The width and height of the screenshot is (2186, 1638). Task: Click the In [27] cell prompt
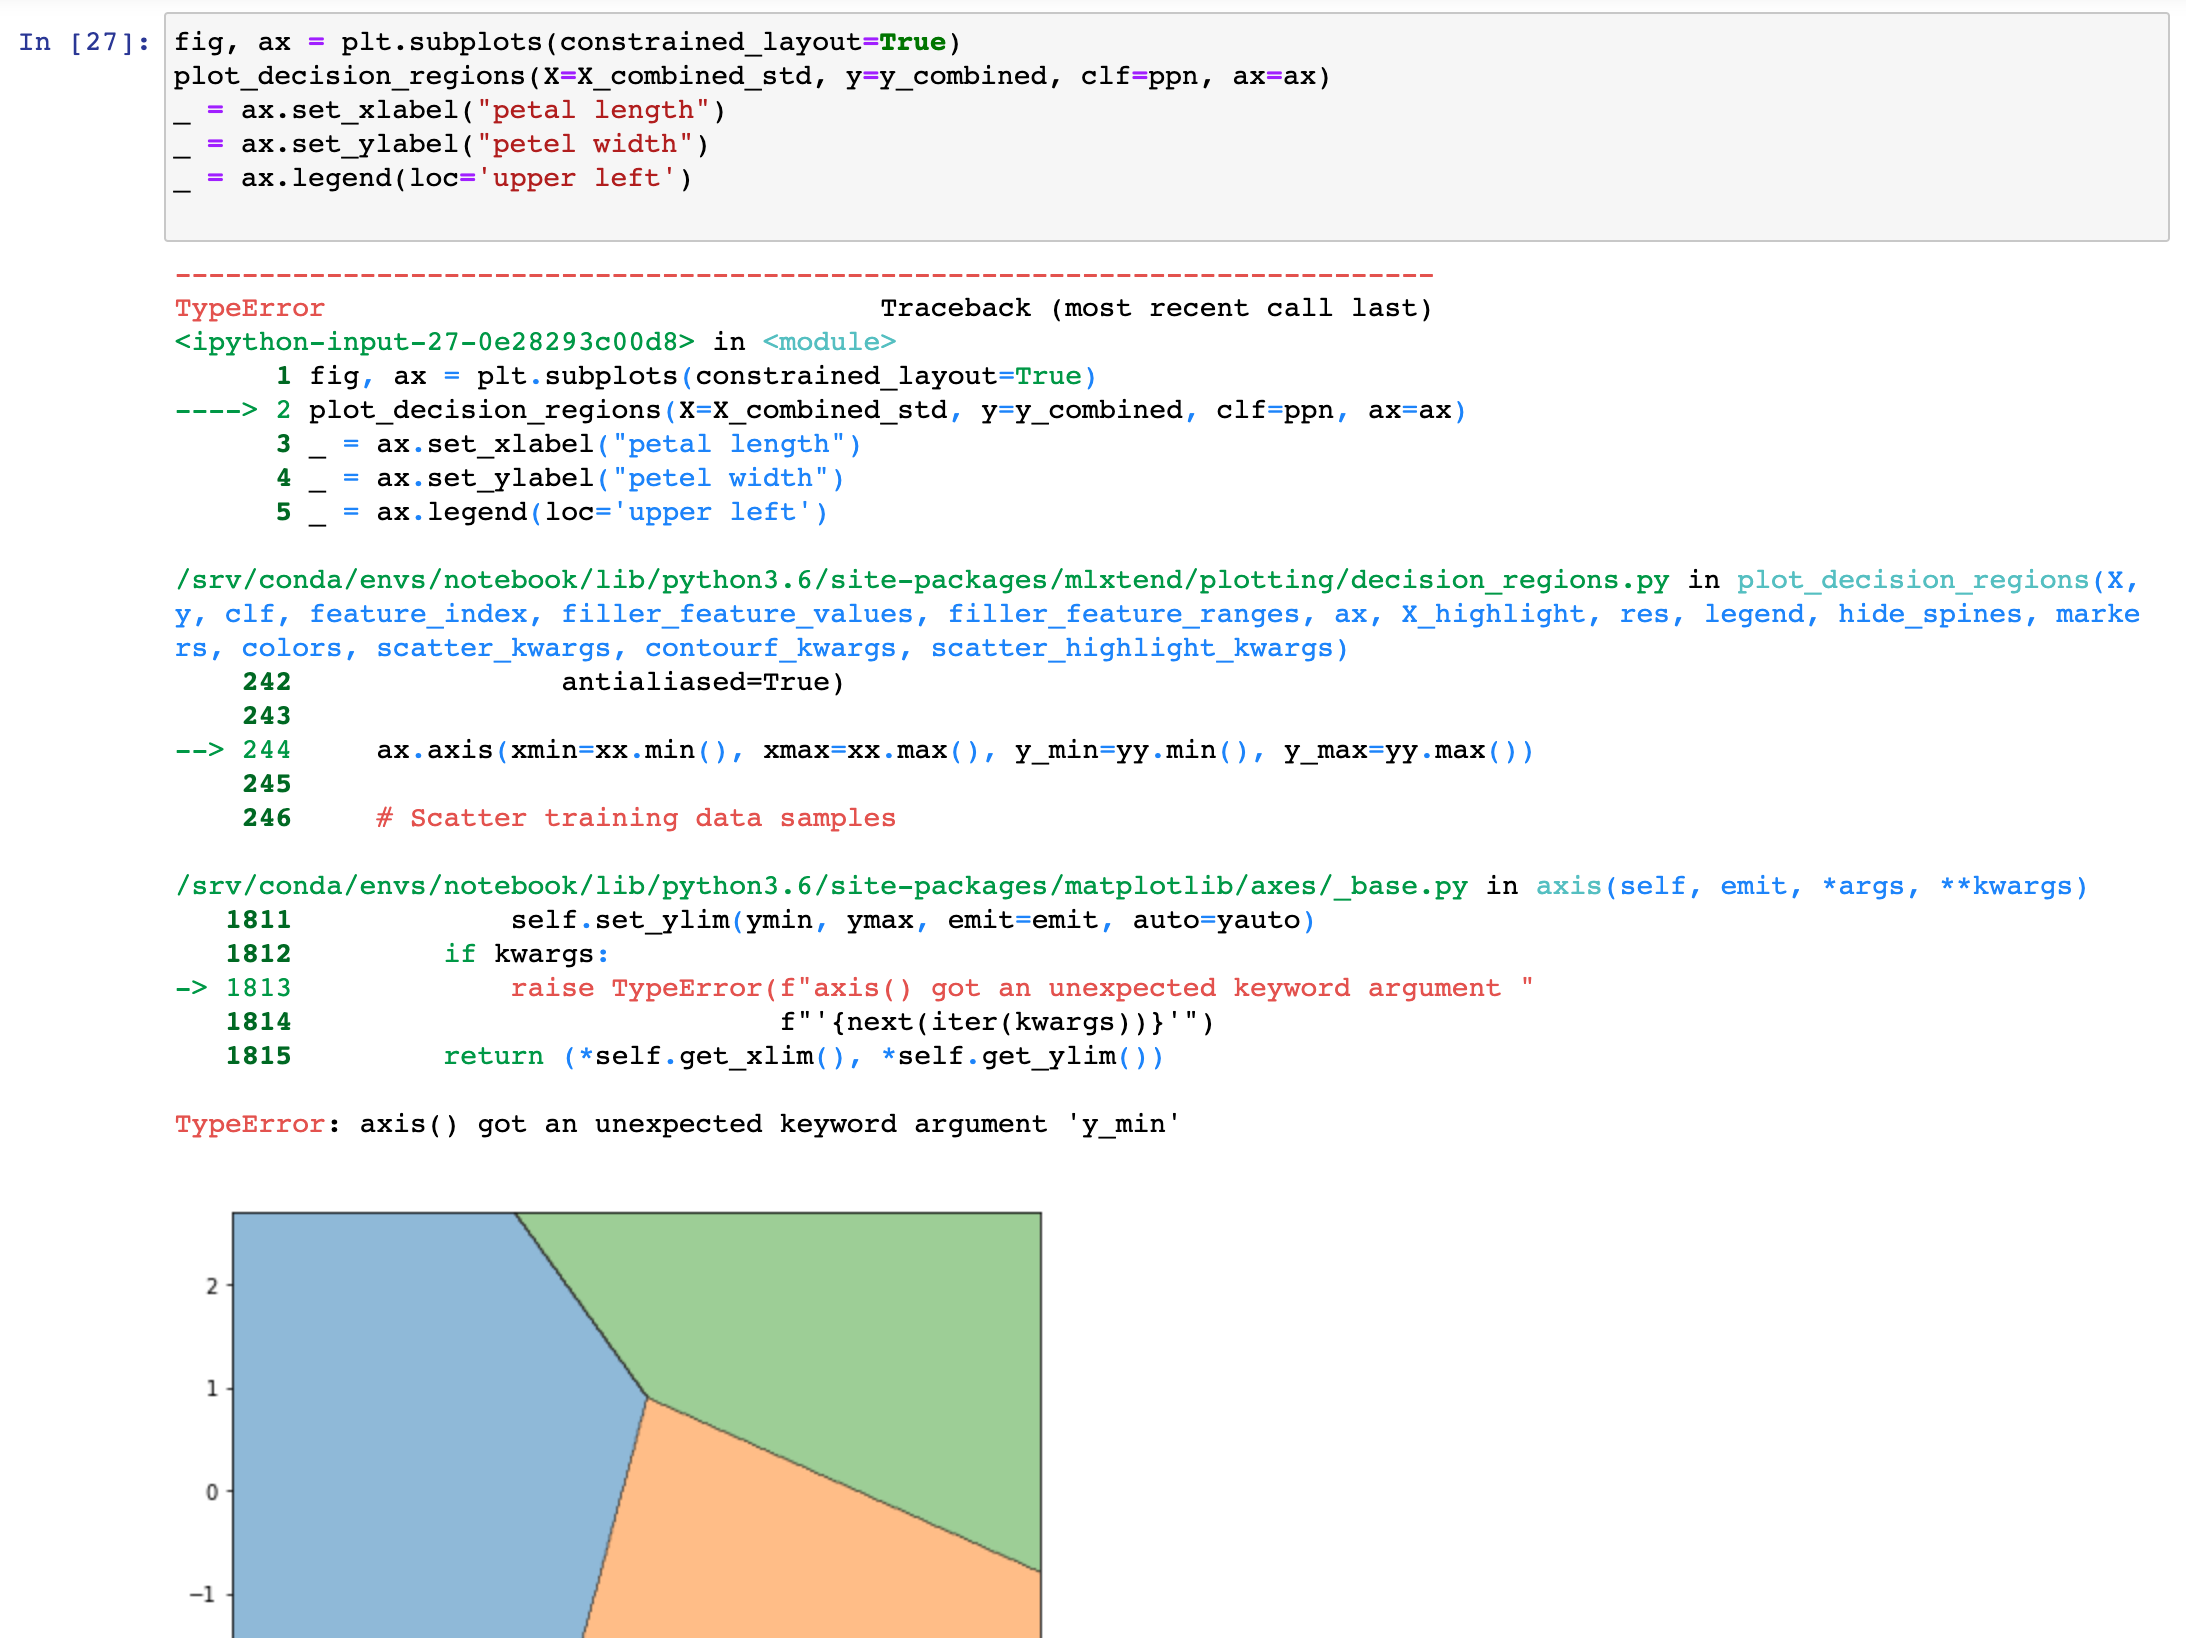(82, 41)
